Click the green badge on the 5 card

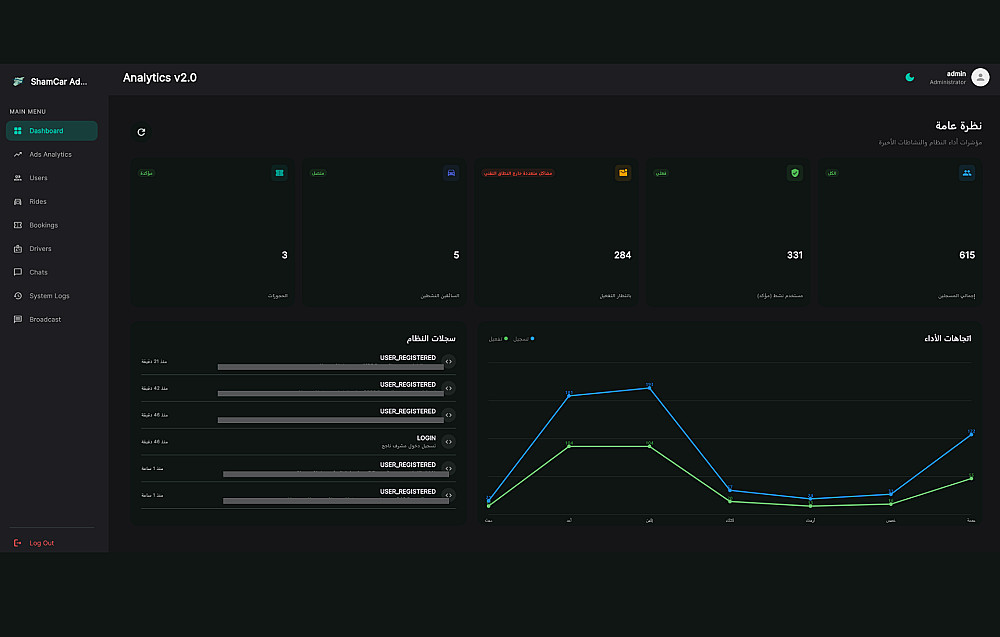318,173
